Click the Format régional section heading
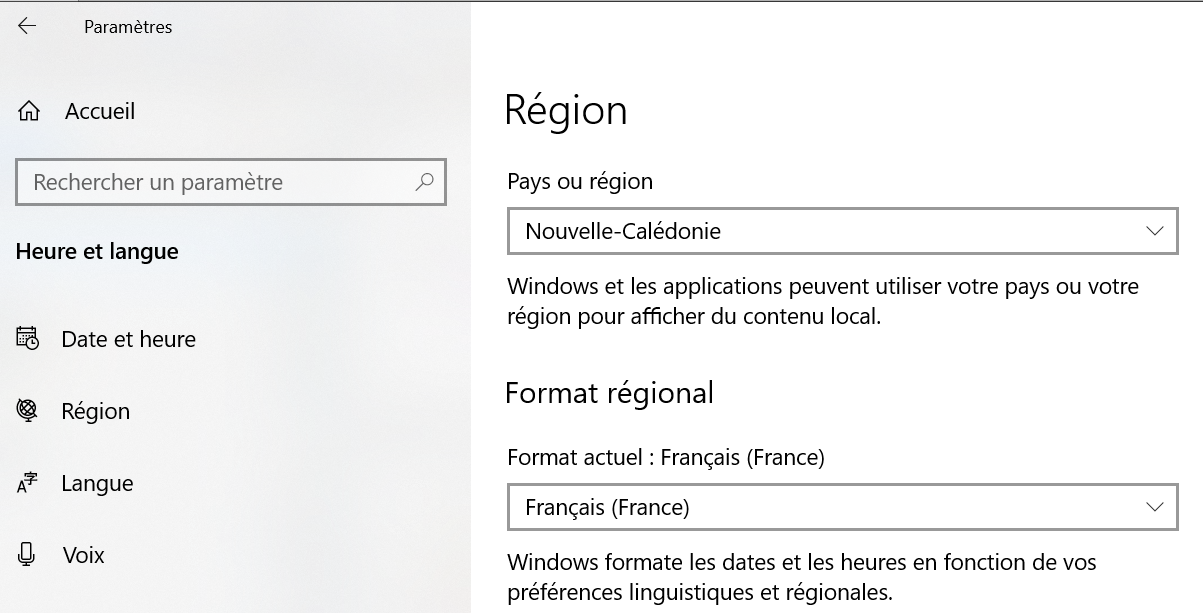Screen dimensions: 1203x613 [609, 393]
